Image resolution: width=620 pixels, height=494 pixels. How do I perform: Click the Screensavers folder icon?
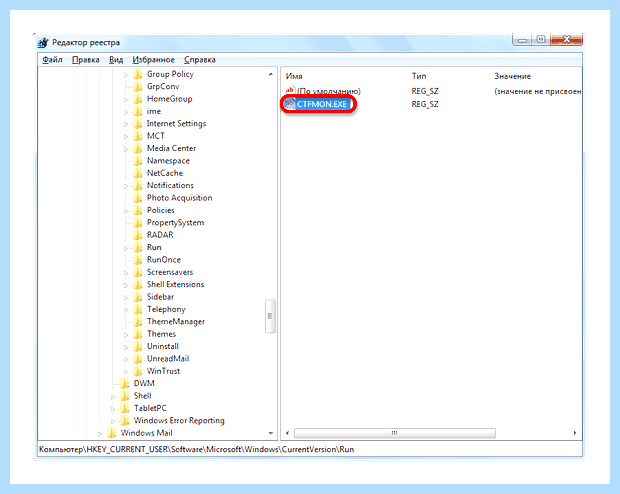[x=138, y=272]
